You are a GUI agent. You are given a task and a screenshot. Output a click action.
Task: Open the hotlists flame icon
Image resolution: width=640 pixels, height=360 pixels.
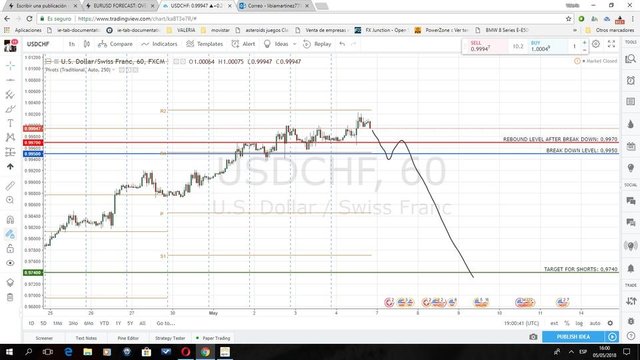coord(631,124)
